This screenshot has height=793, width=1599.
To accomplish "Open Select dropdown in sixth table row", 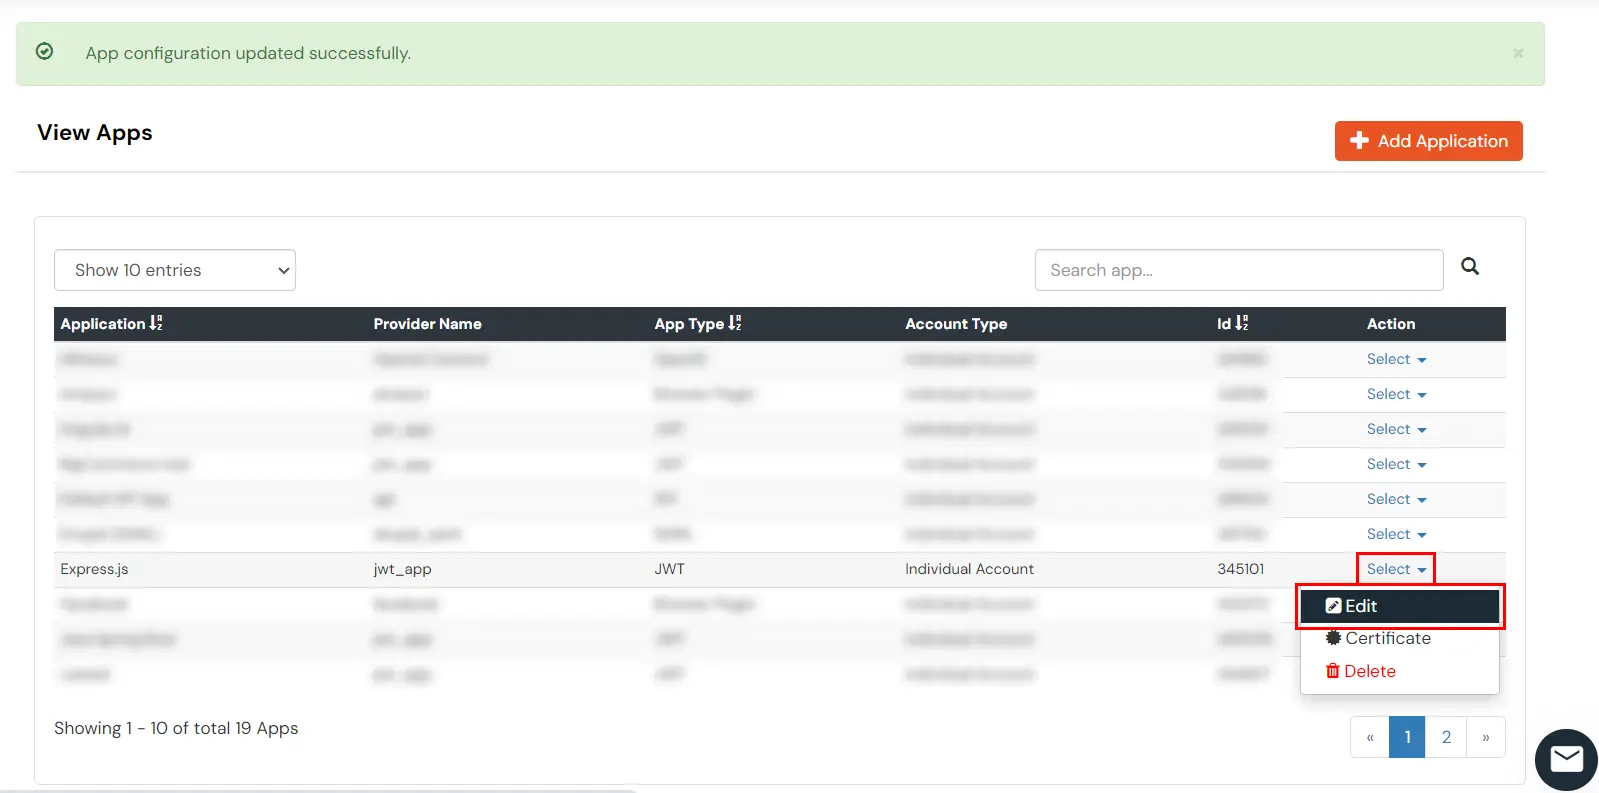I will click(1396, 534).
